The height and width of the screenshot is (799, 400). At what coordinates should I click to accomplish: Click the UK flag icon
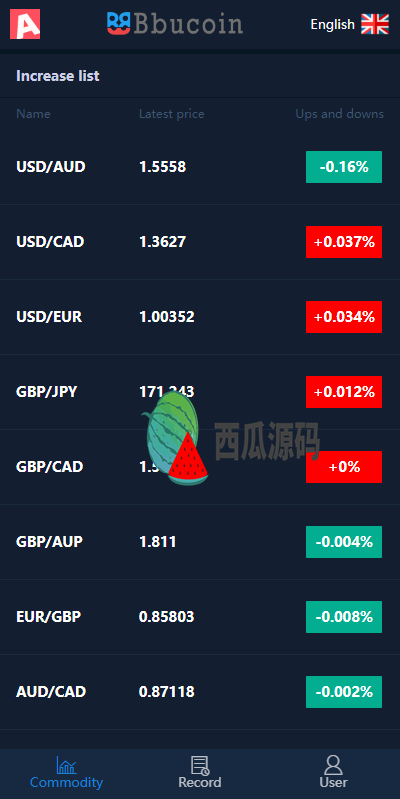point(375,24)
